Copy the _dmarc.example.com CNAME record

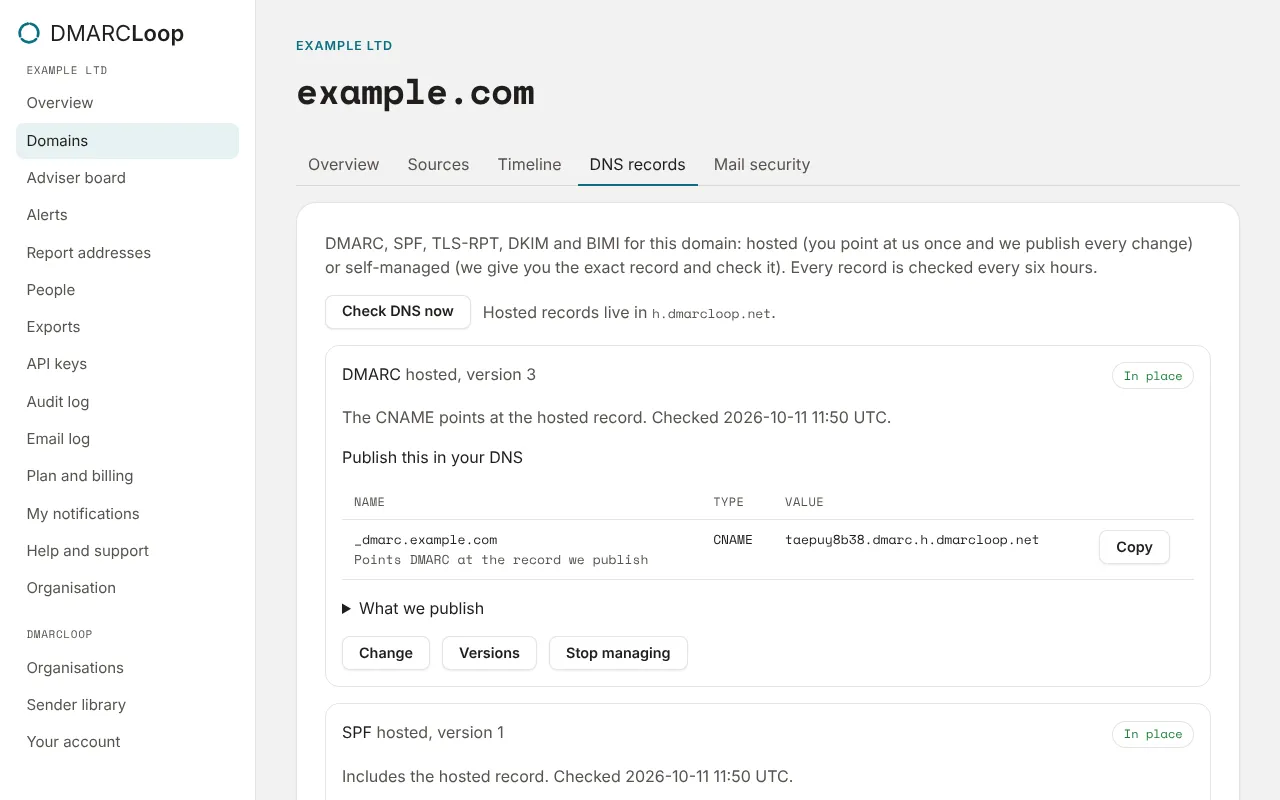coord(1134,547)
